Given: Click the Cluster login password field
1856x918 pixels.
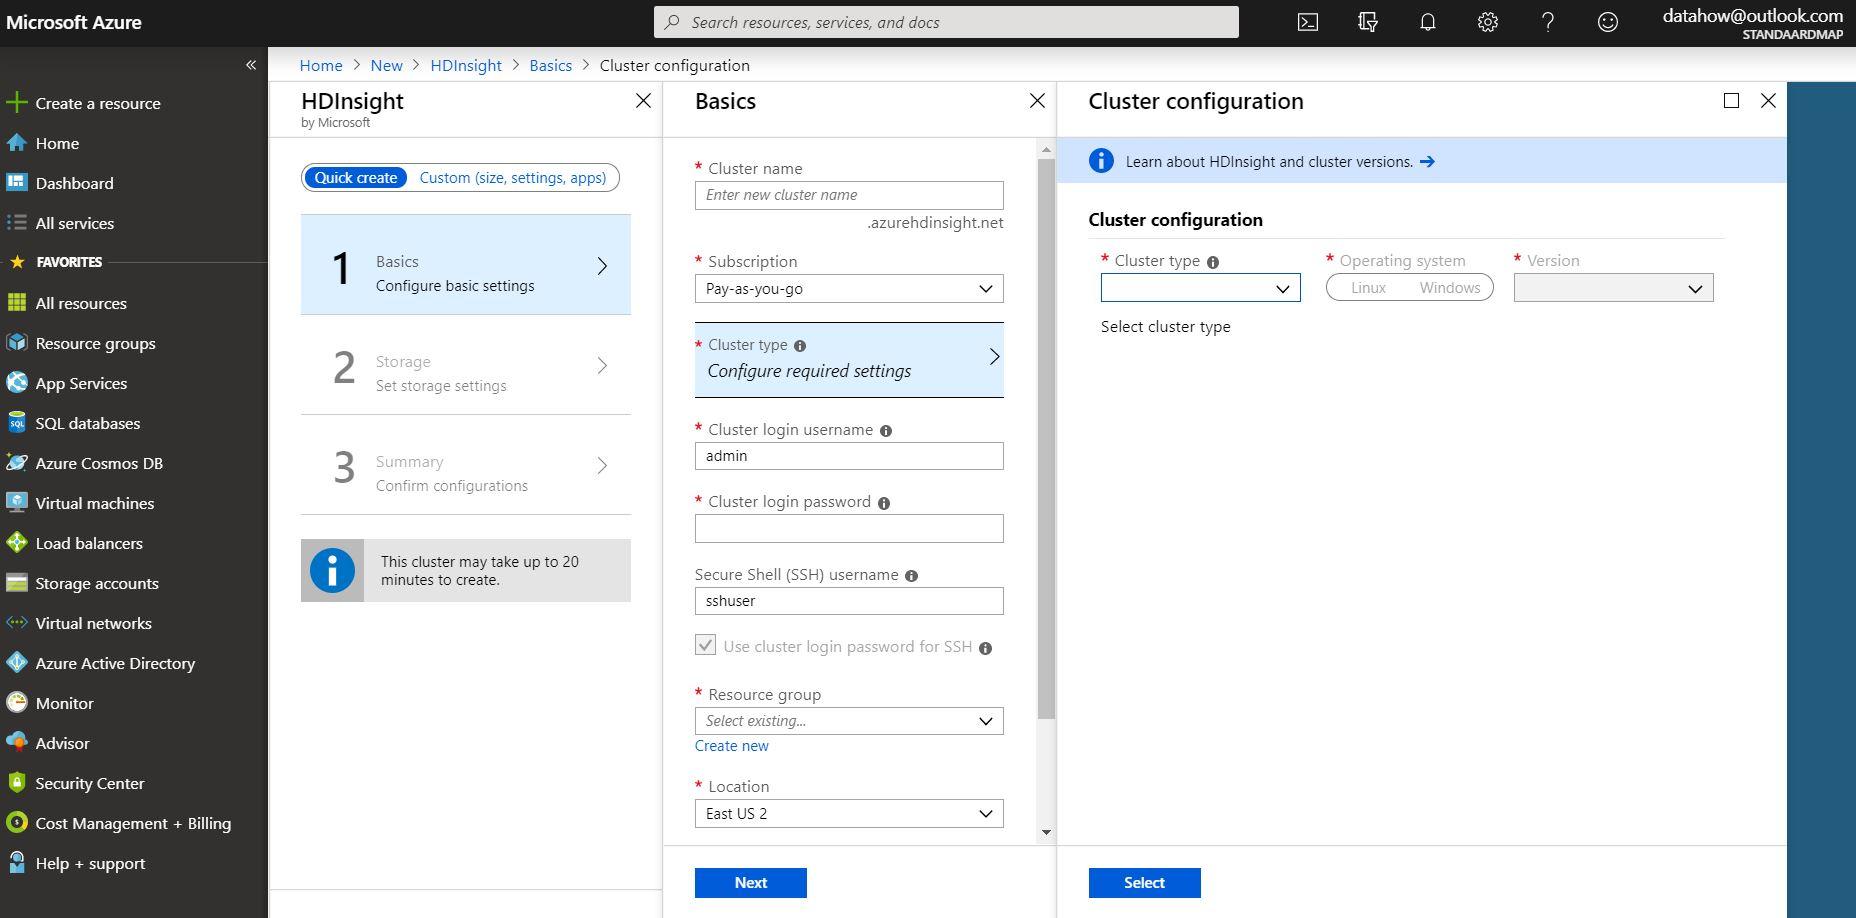Looking at the screenshot, I should pyautogui.click(x=849, y=529).
